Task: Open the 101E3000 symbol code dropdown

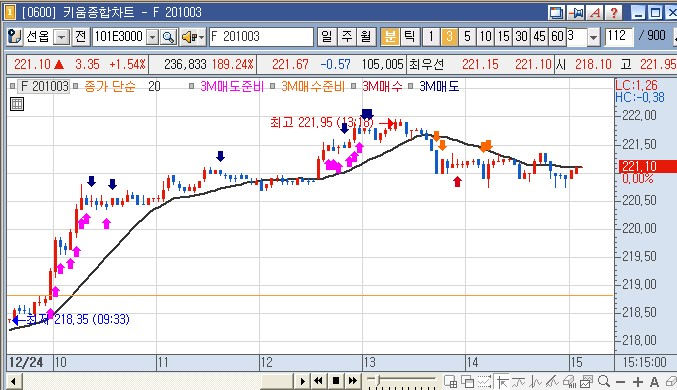Action: coord(152,38)
